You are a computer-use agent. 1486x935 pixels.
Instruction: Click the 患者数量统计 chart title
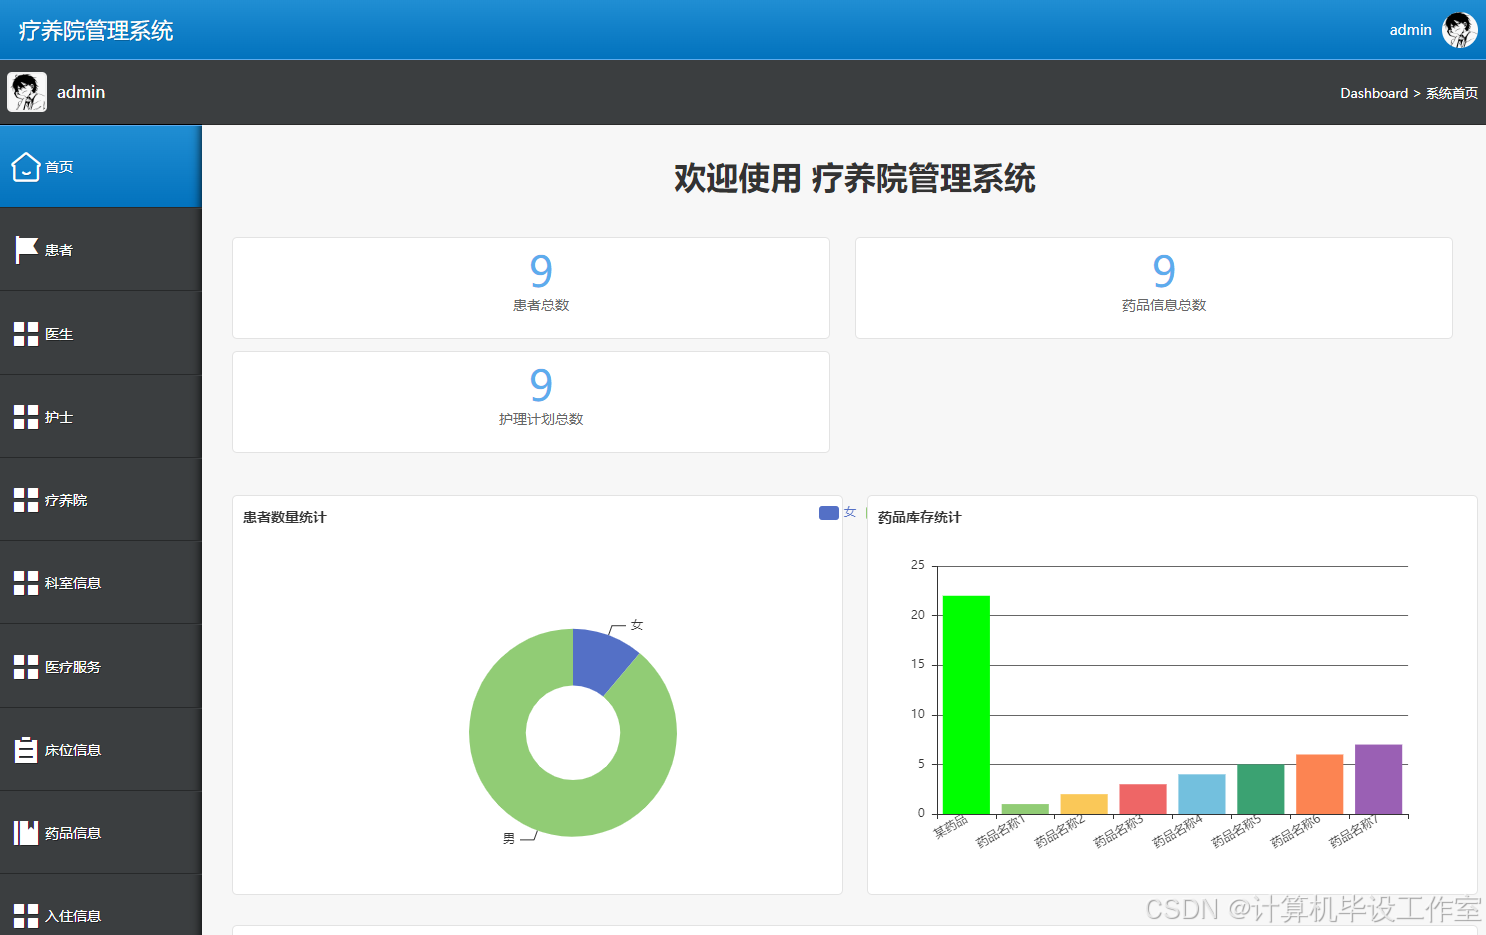pos(285,517)
